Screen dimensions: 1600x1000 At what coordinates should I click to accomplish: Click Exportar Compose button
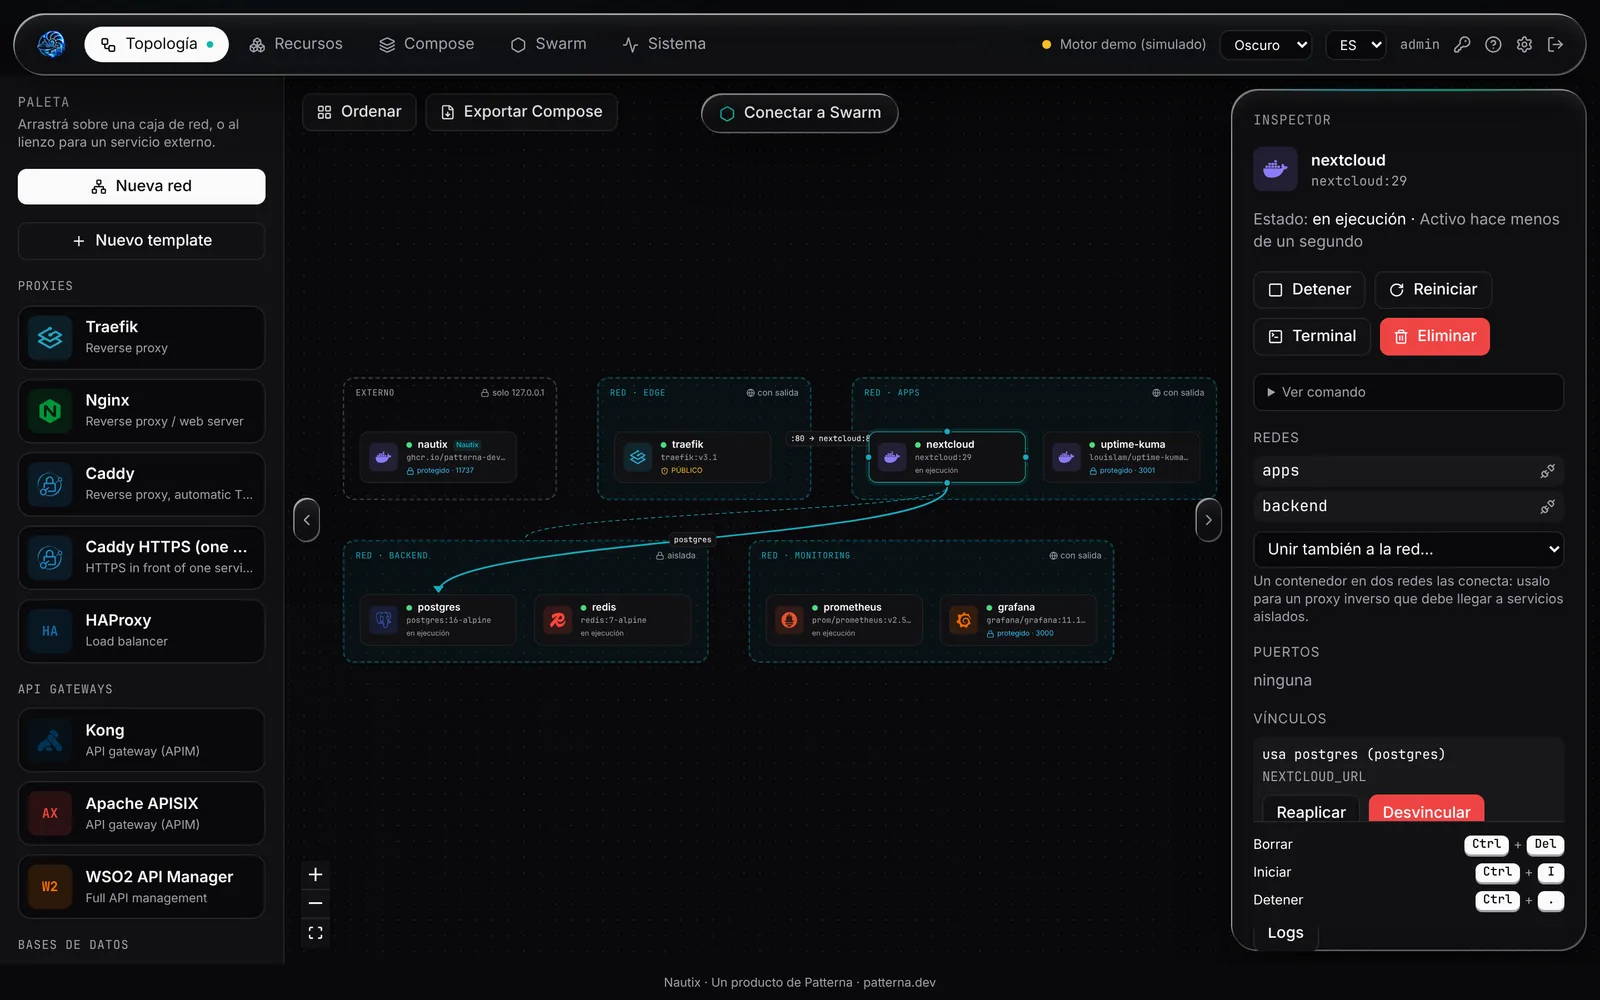click(x=521, y=112)
